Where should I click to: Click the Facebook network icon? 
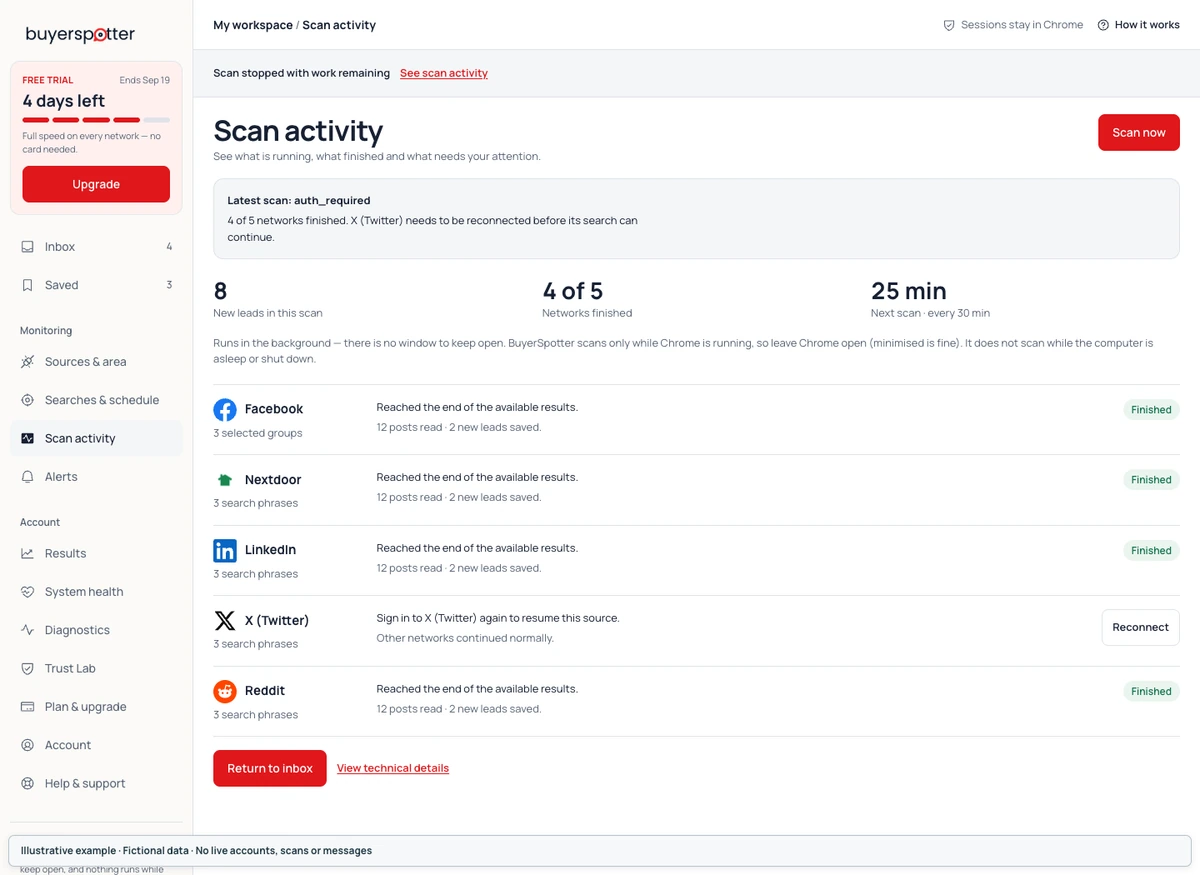[225, 409]
